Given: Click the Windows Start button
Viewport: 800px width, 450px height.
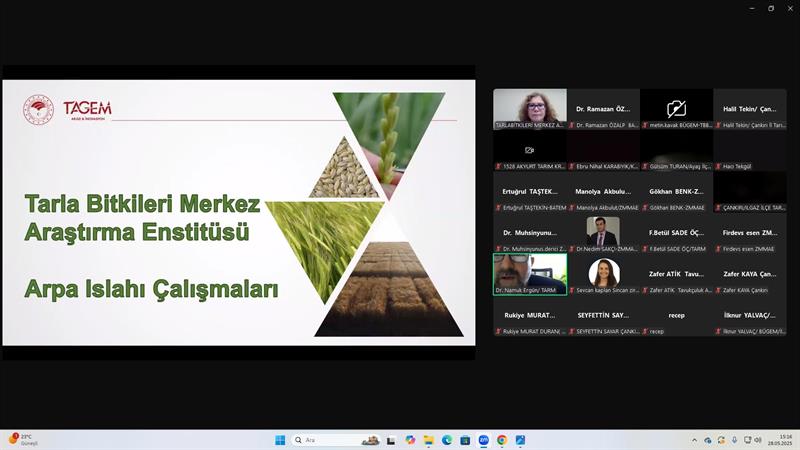Looking at the screenshot, I should [x=280, y=440].
